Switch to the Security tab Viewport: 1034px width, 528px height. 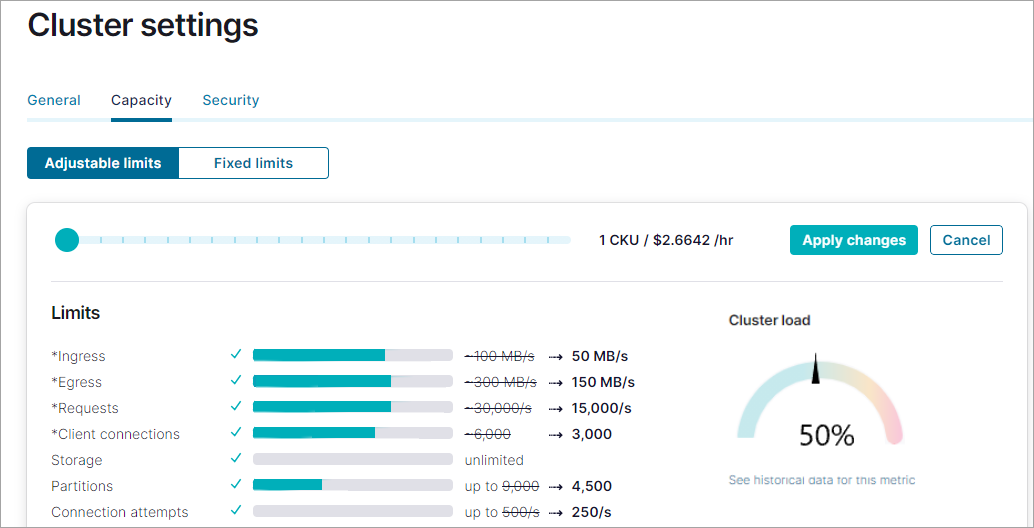pyautogui.click(x=230, y=100)
